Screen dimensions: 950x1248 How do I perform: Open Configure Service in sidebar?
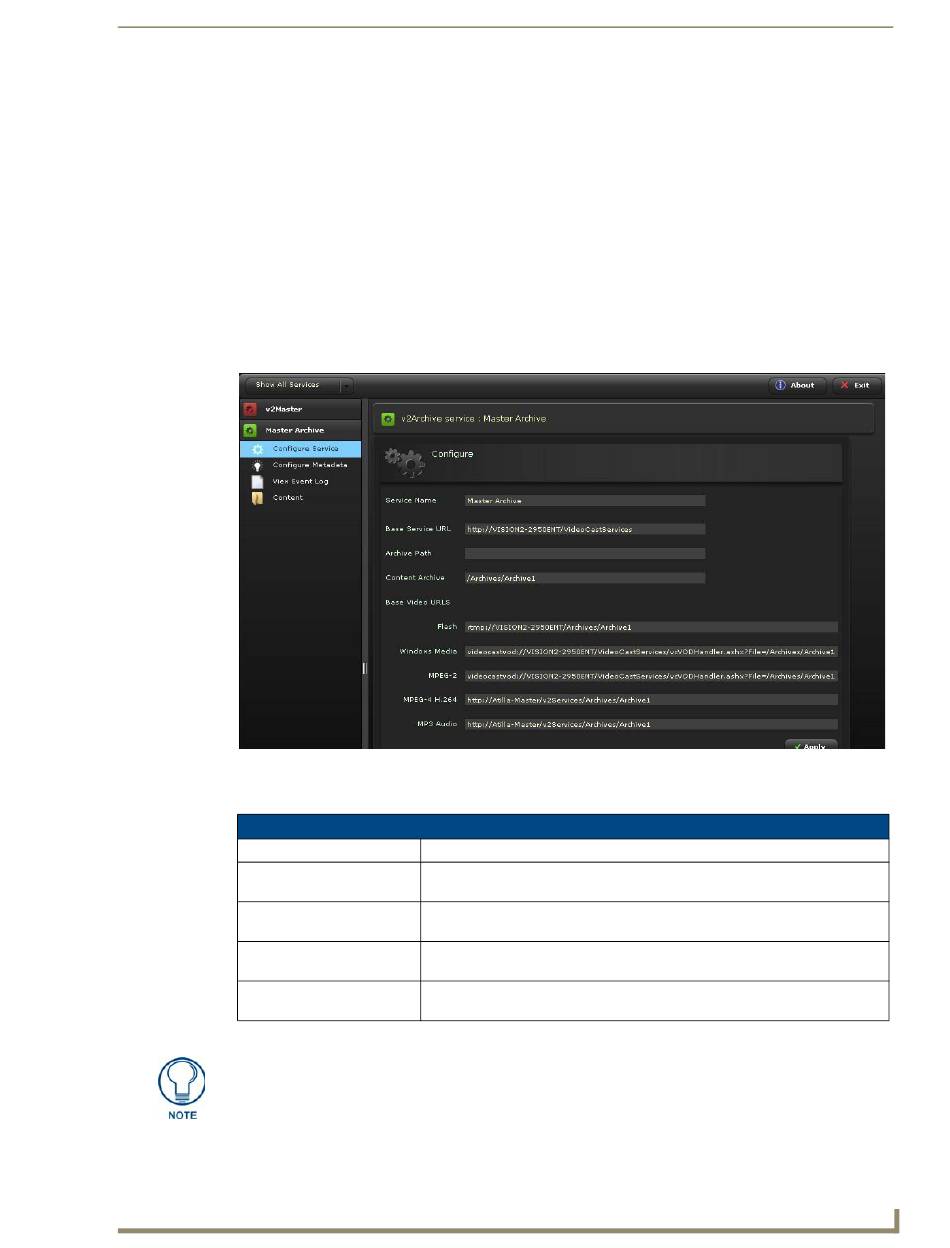(300, 449)
